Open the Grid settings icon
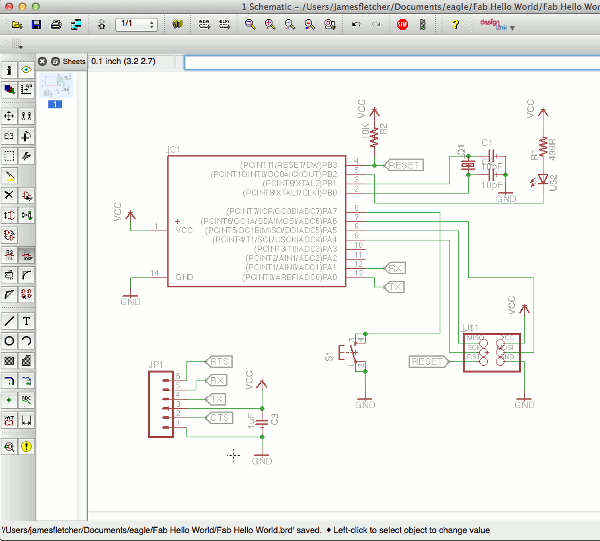Viewport: 600px width, 541px height. click(x=16, y=45)
